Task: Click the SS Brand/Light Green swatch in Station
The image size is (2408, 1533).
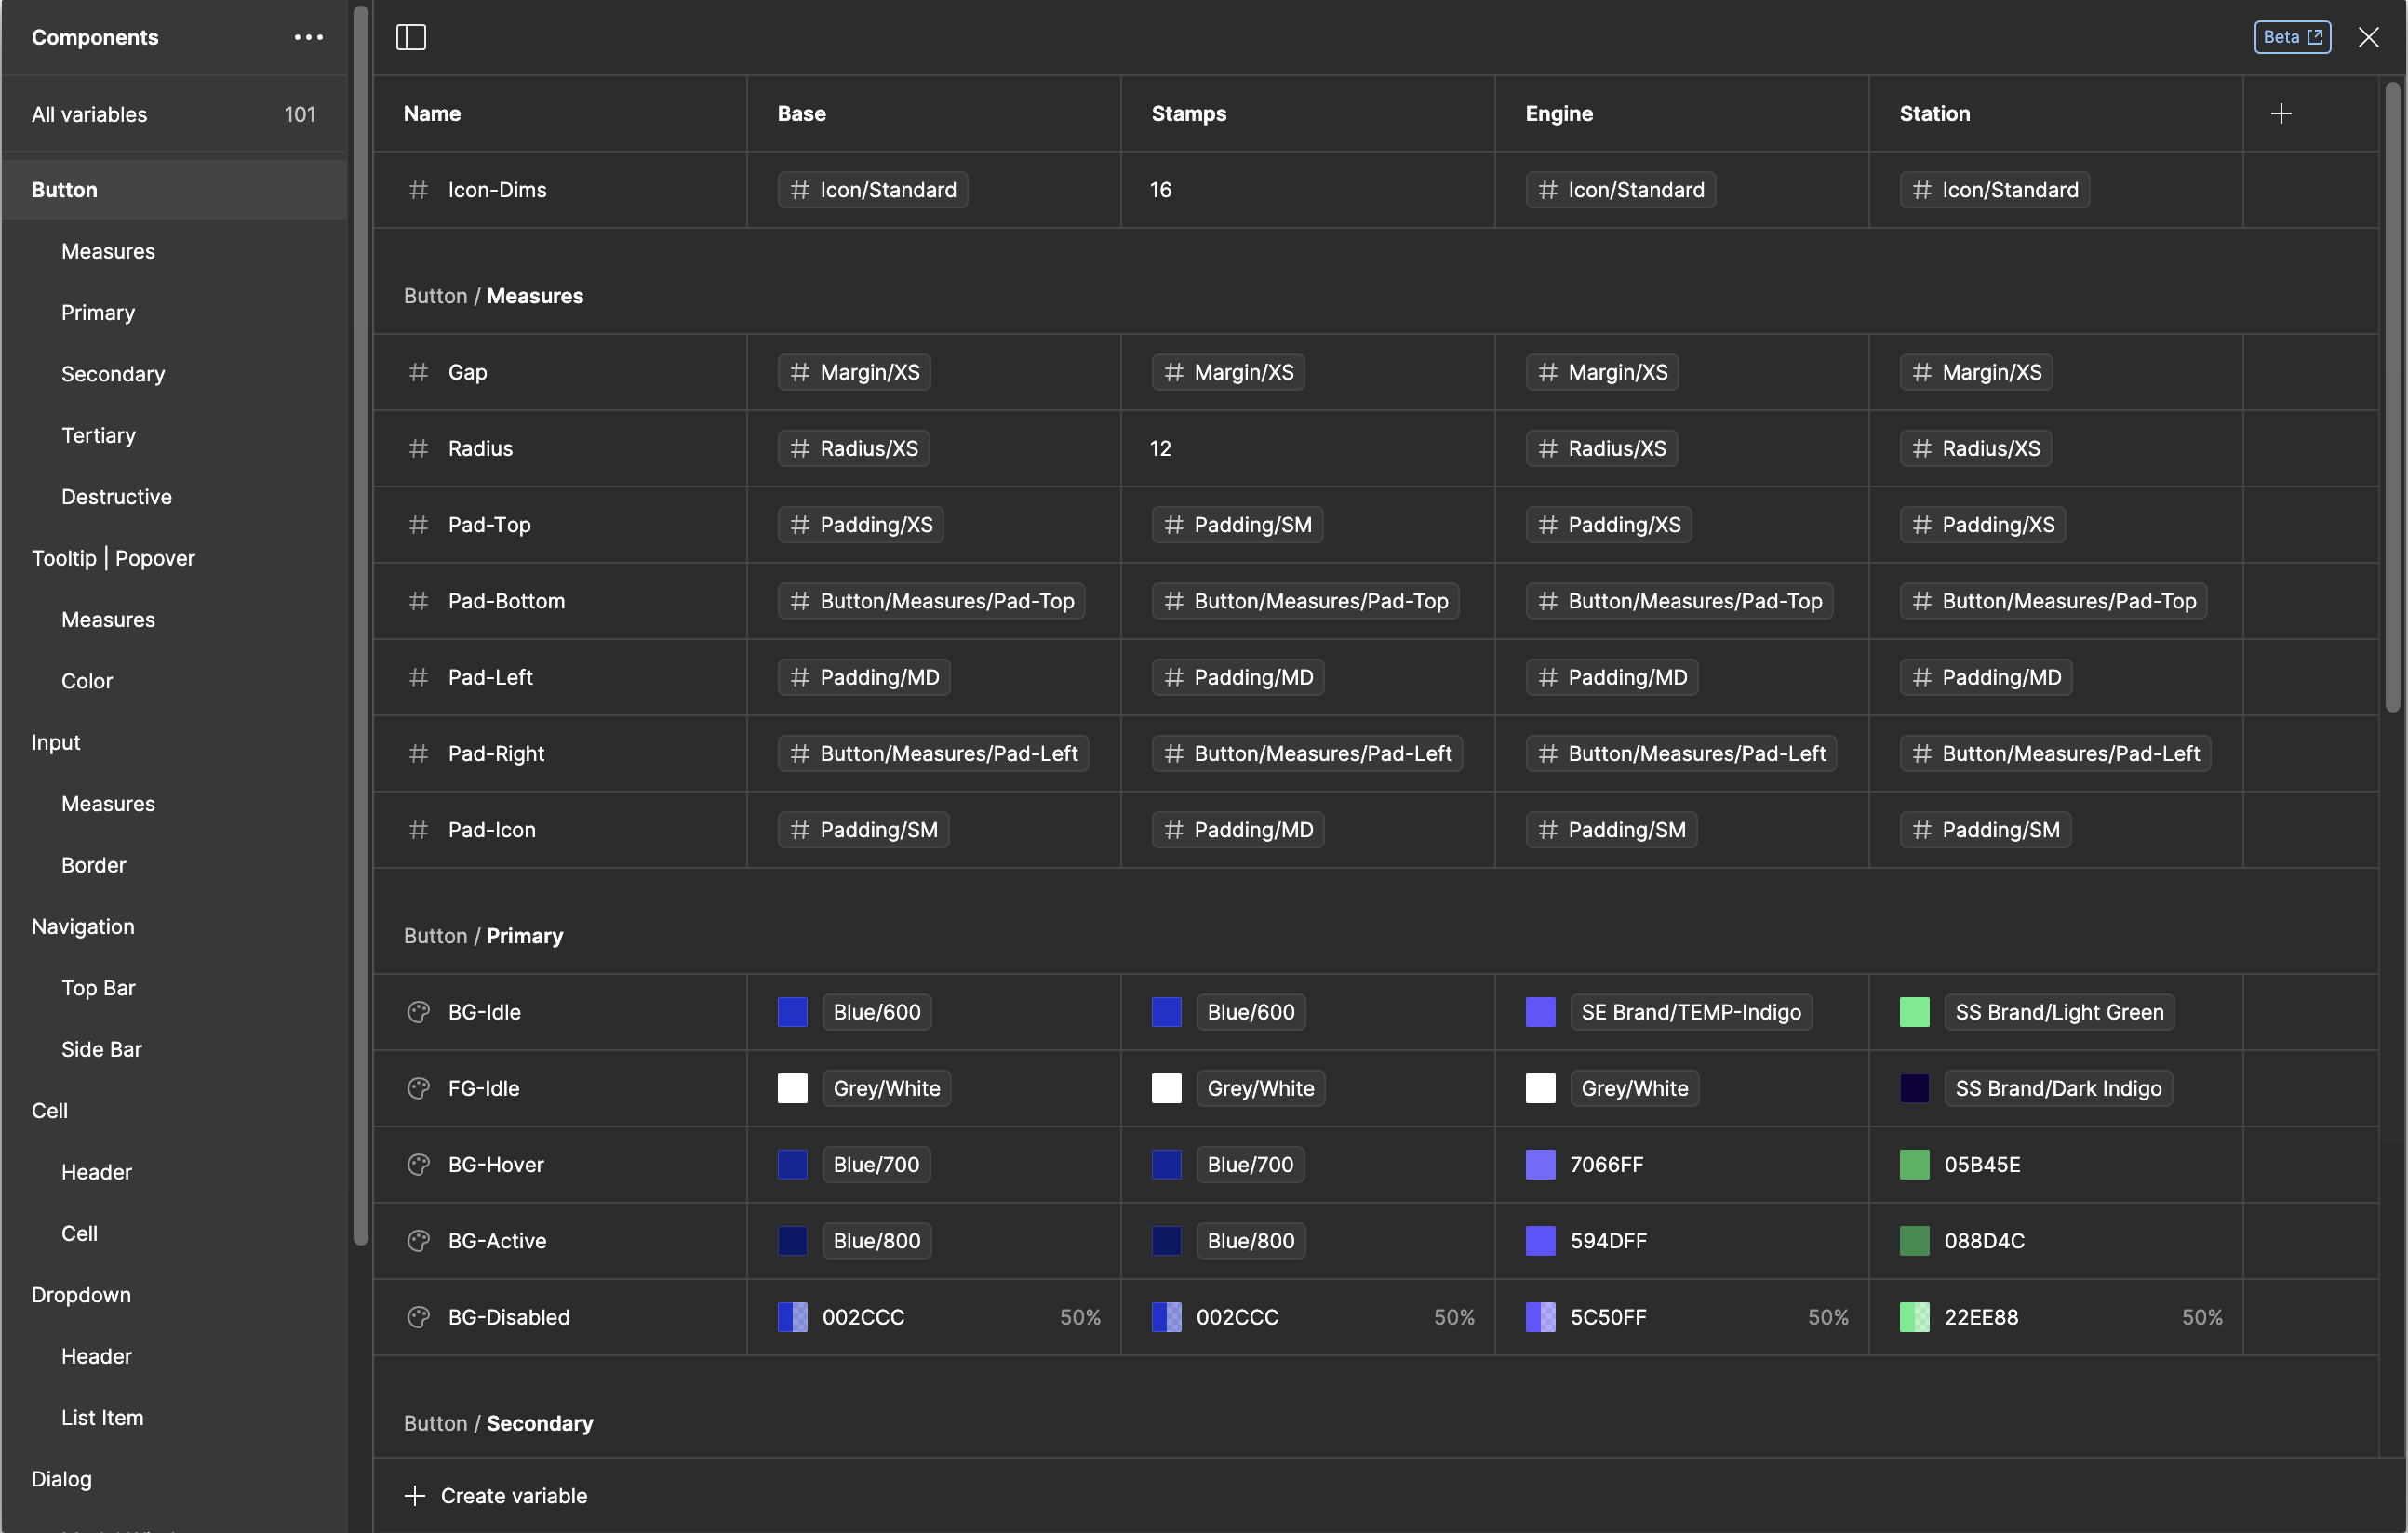Action: pos(1915,1011)
